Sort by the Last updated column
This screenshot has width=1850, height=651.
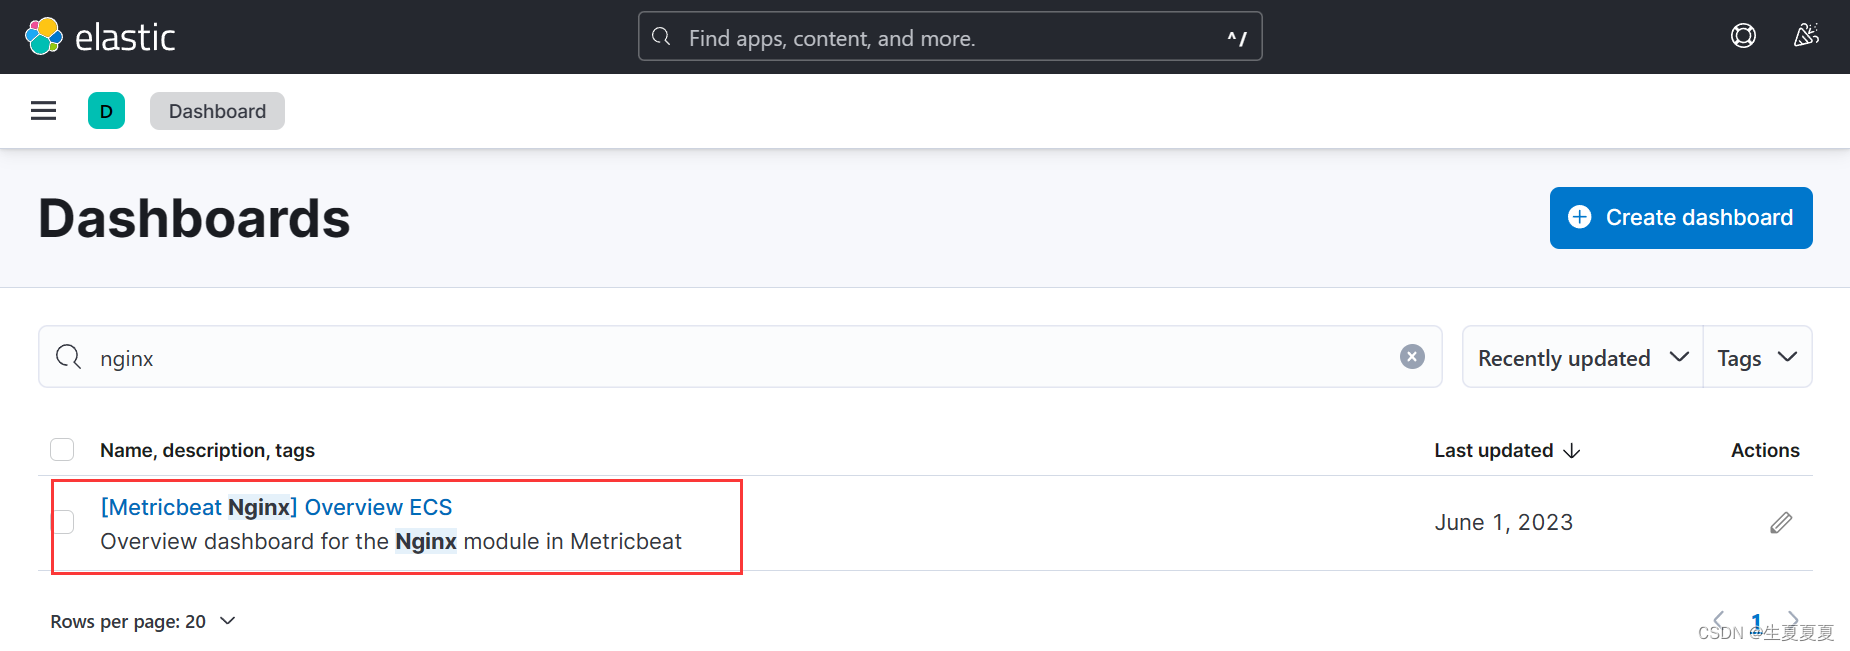click(x=1507, y=450)
